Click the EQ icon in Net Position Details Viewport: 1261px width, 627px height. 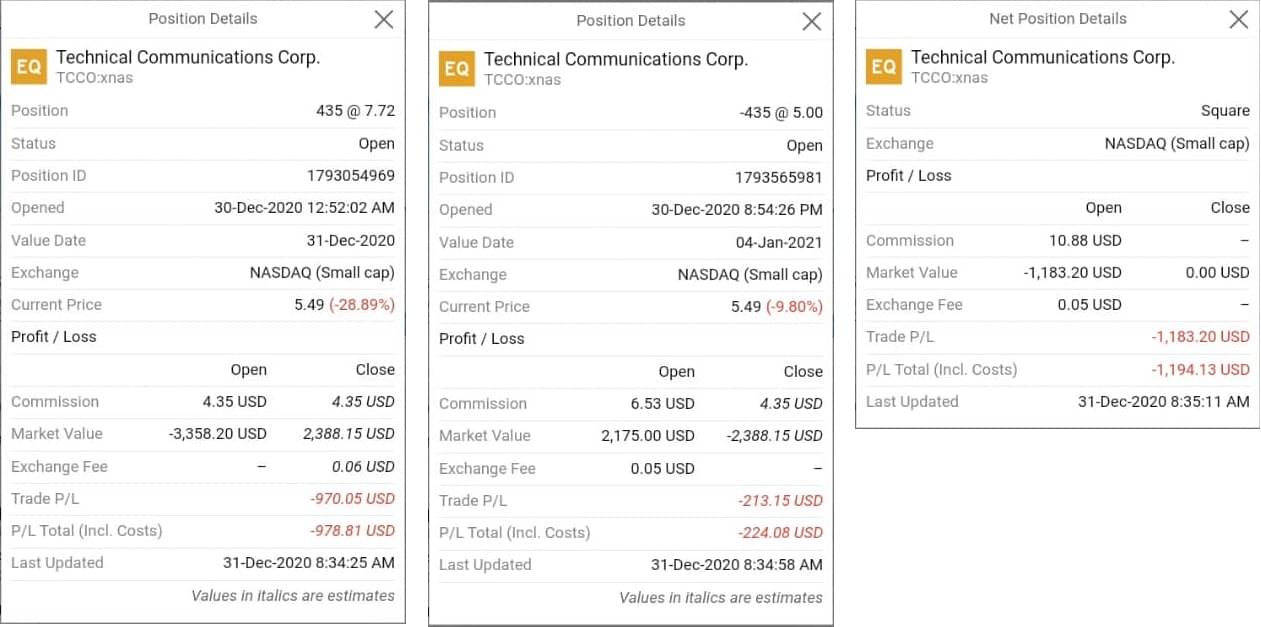883,67
